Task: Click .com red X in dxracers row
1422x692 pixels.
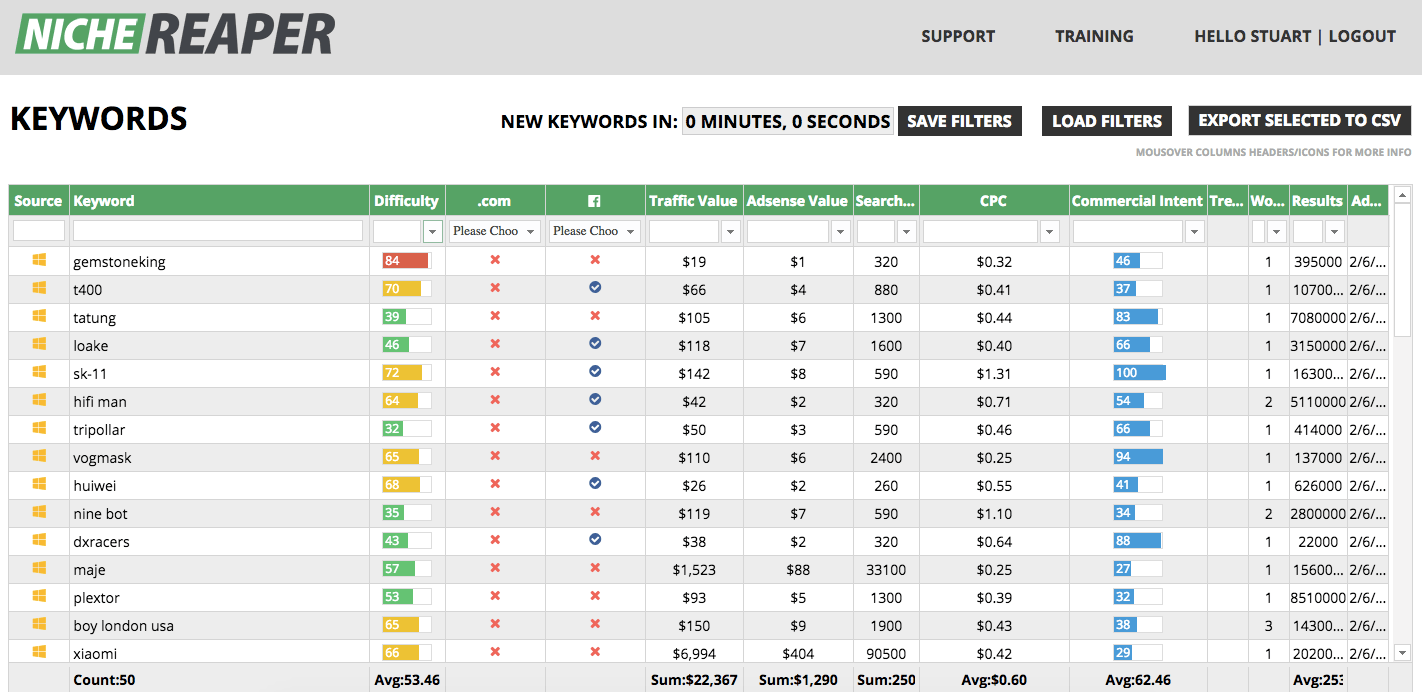Action: tap(494, 540)
